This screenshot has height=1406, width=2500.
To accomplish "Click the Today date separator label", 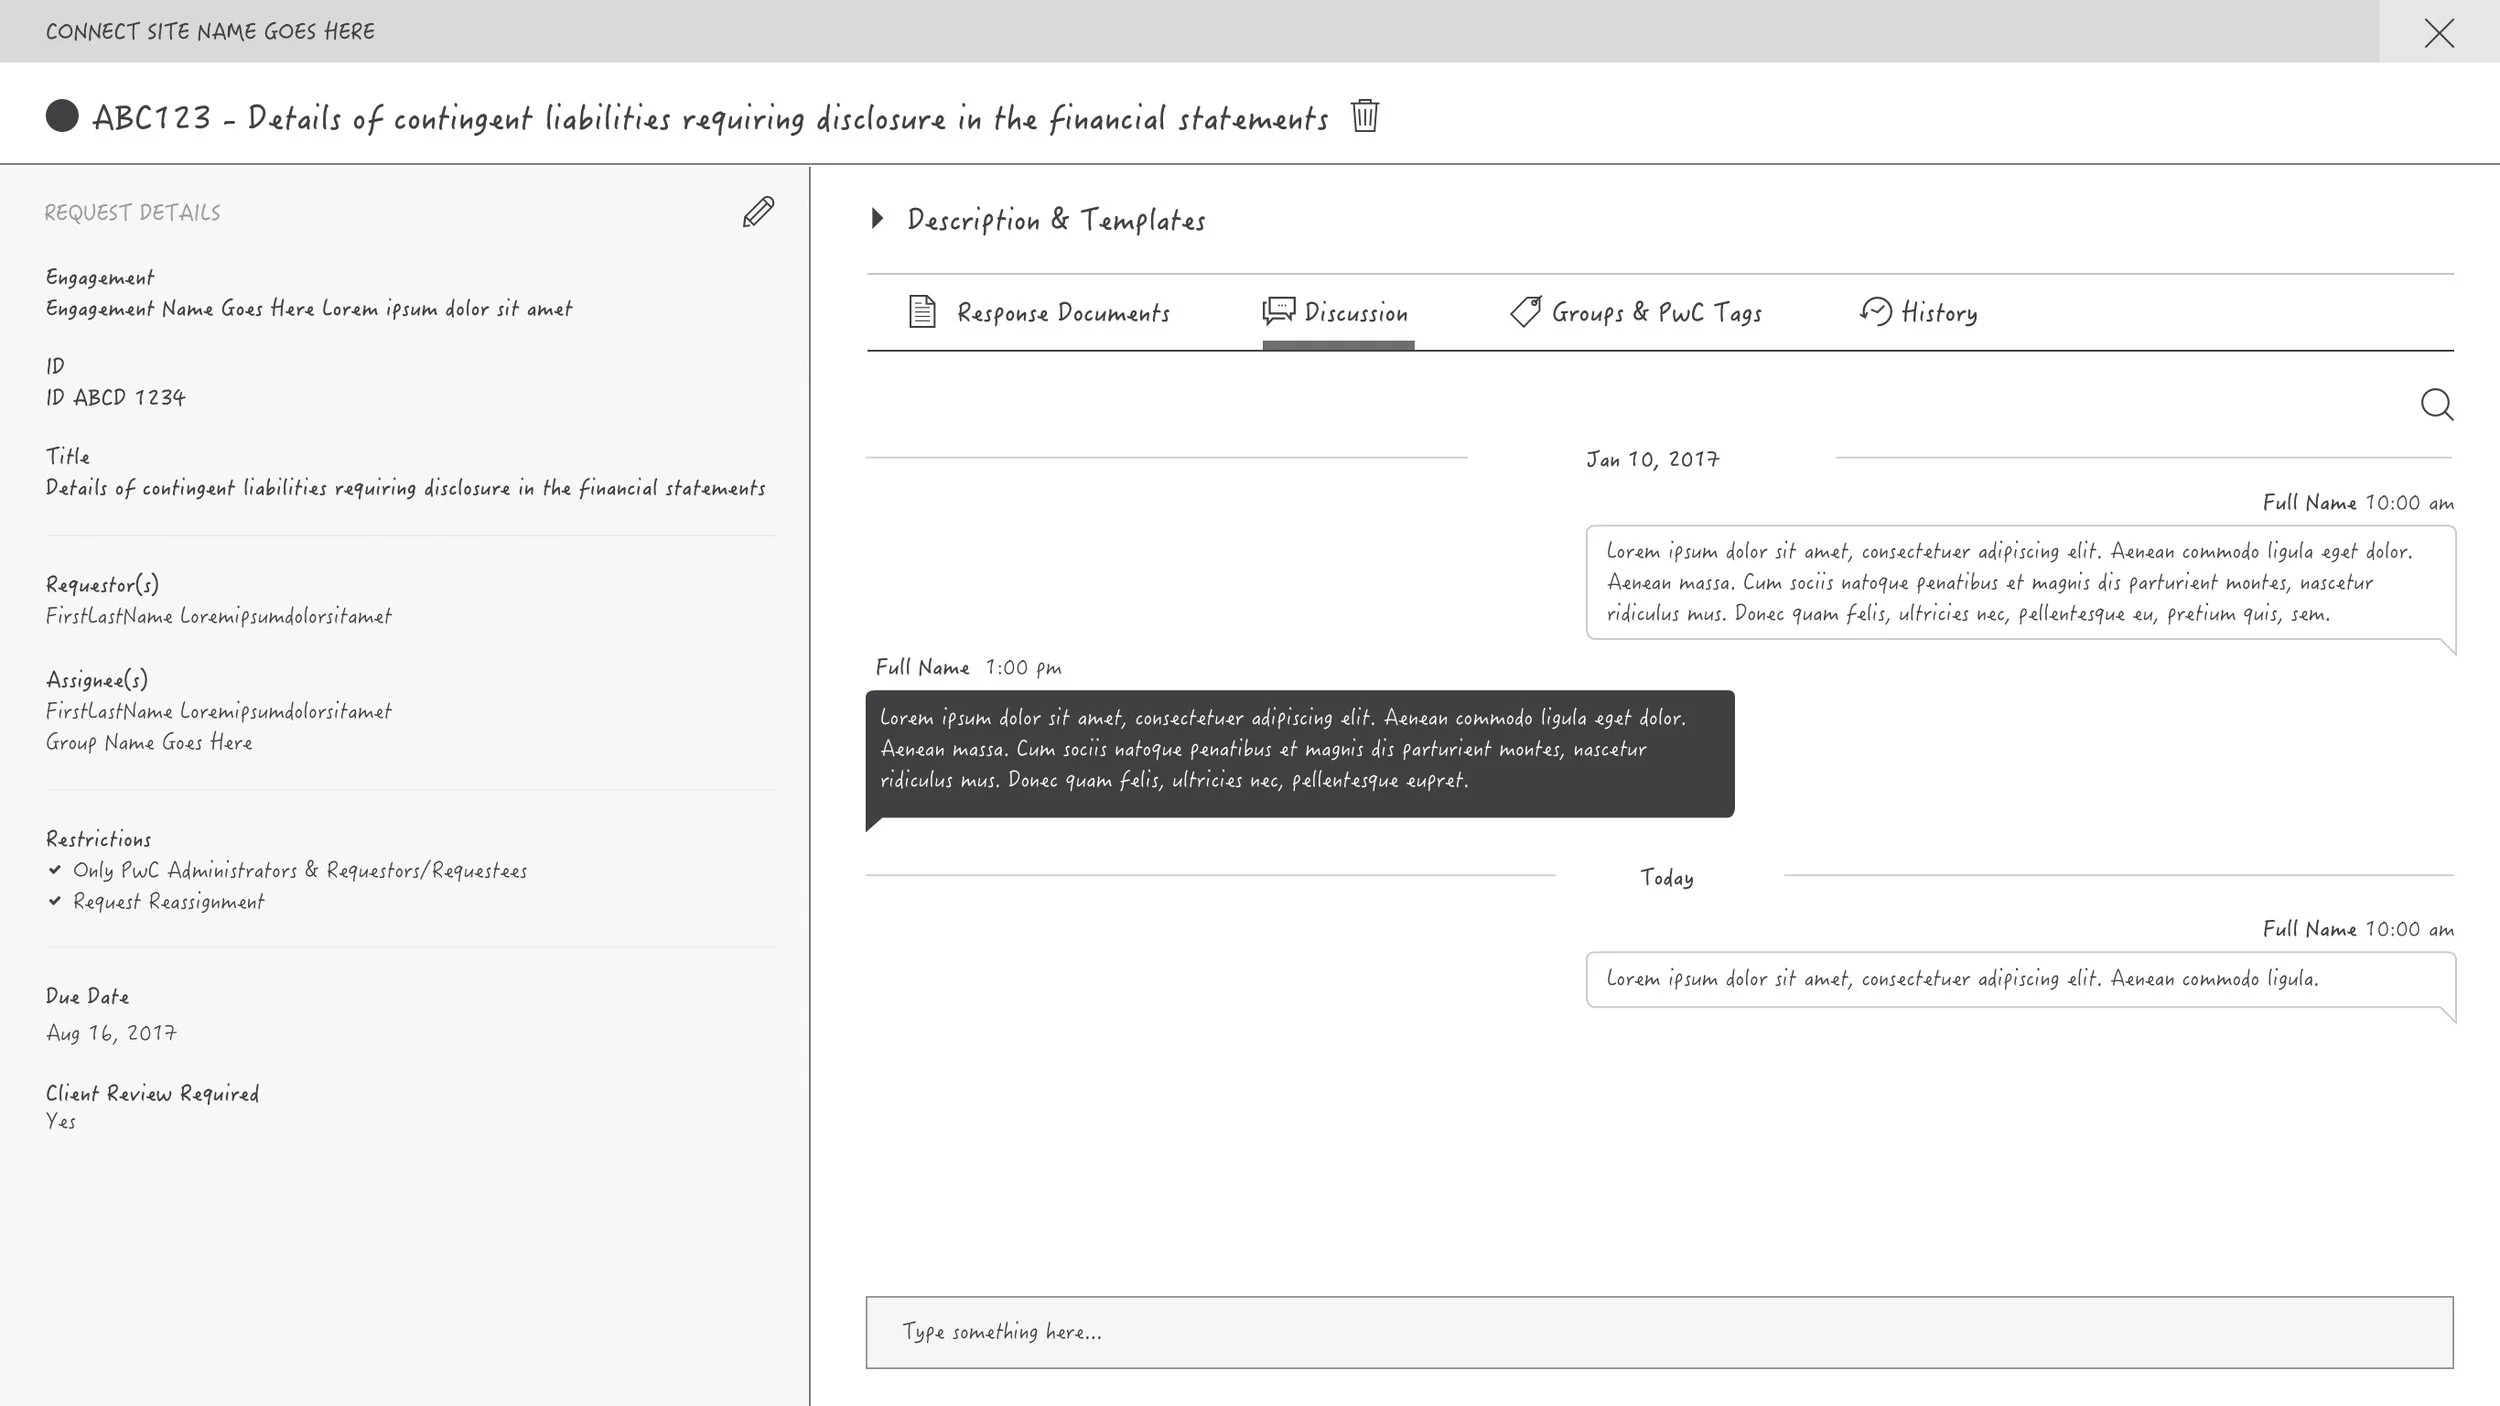I will pyautogui.click(x=1667, y=878).
